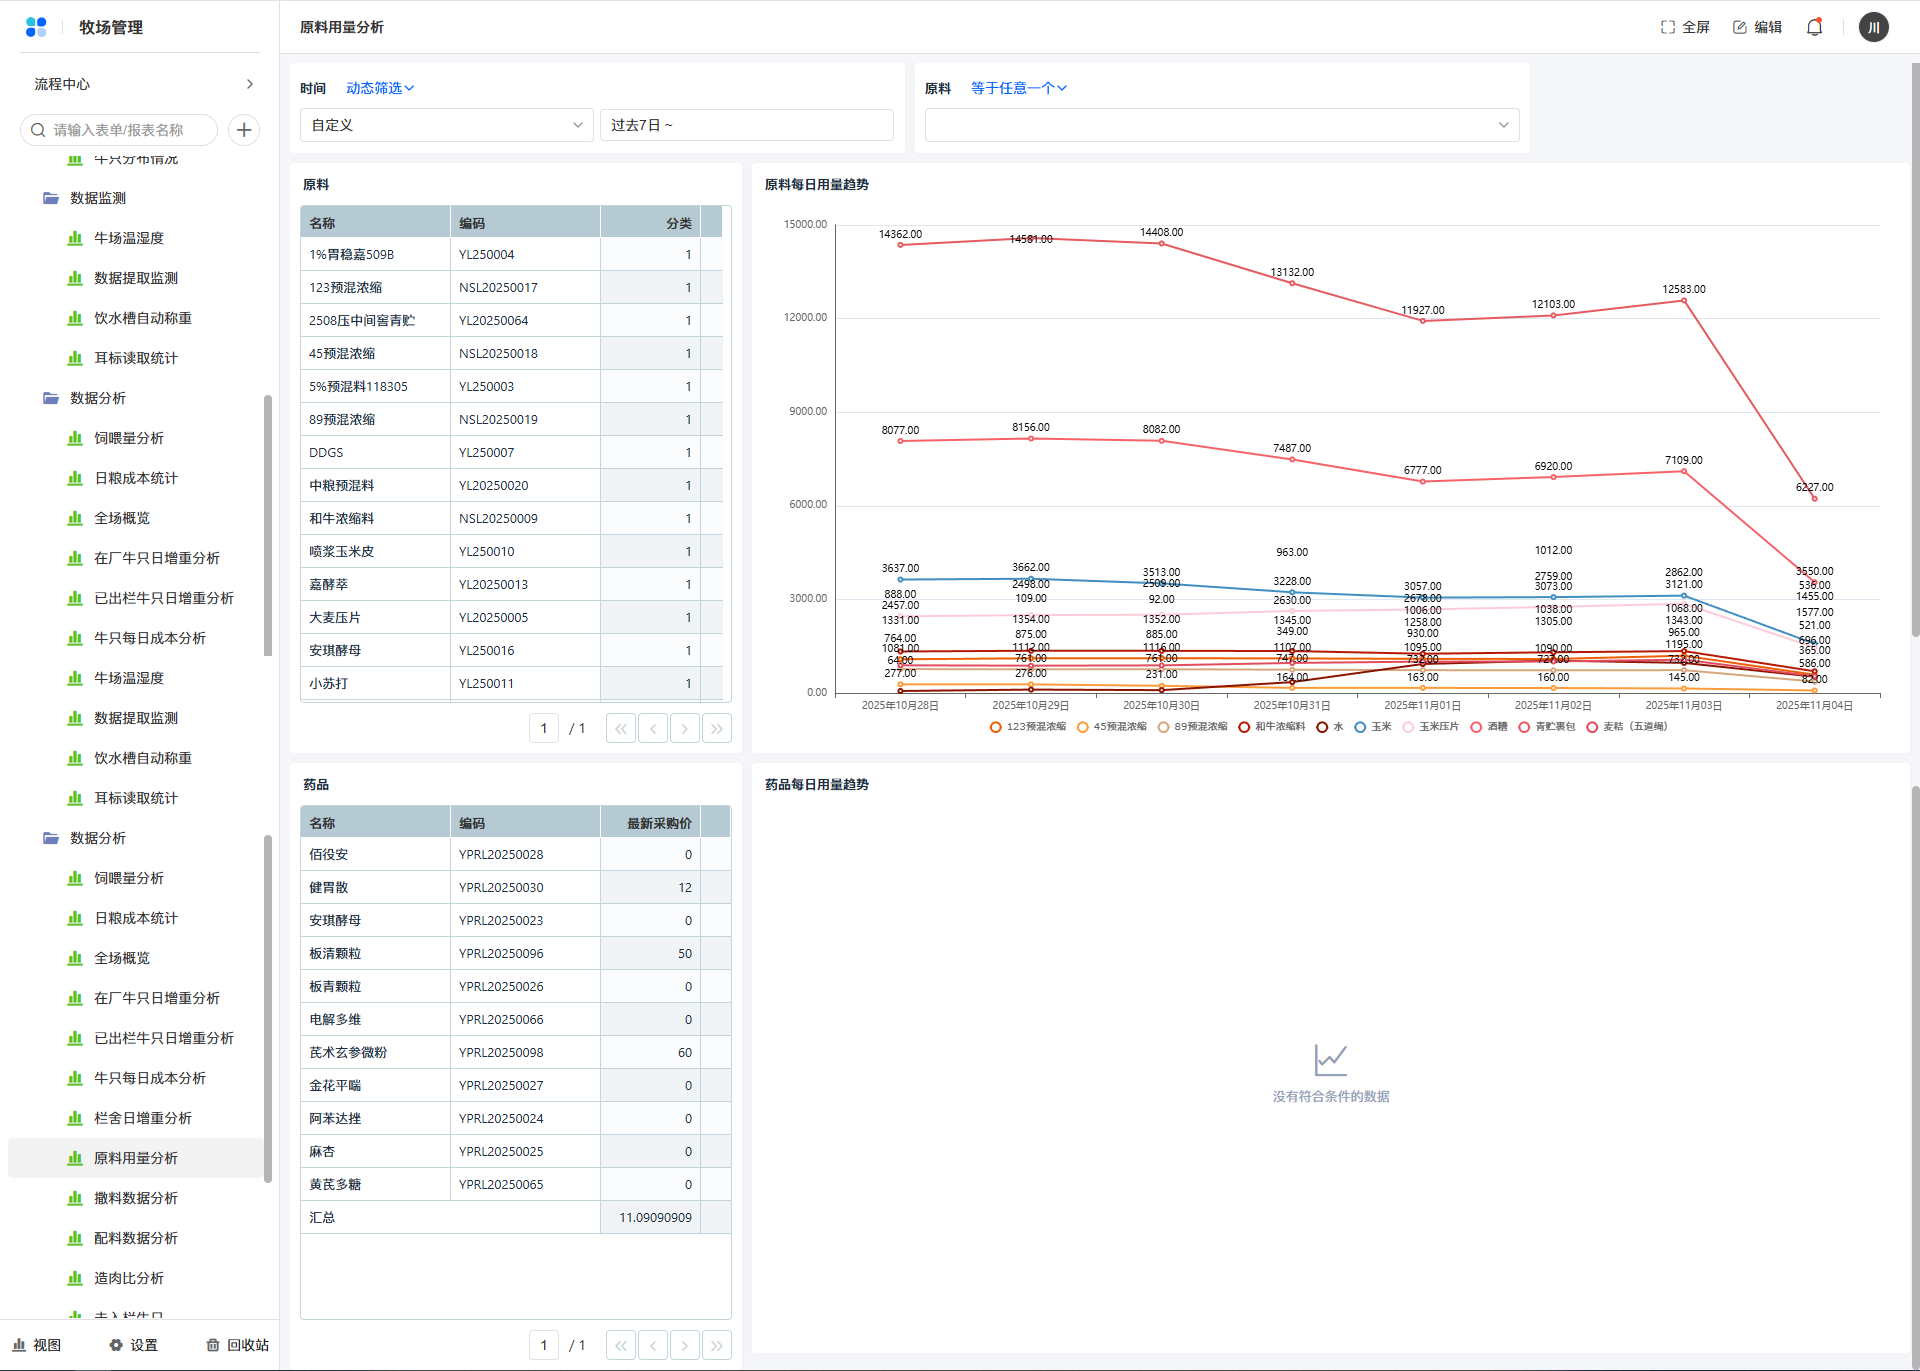Viewport: 1920px width, 1371px height.
Task: Open 配料数据分析 report in sidebar
Action: [x=136, y=1238]
